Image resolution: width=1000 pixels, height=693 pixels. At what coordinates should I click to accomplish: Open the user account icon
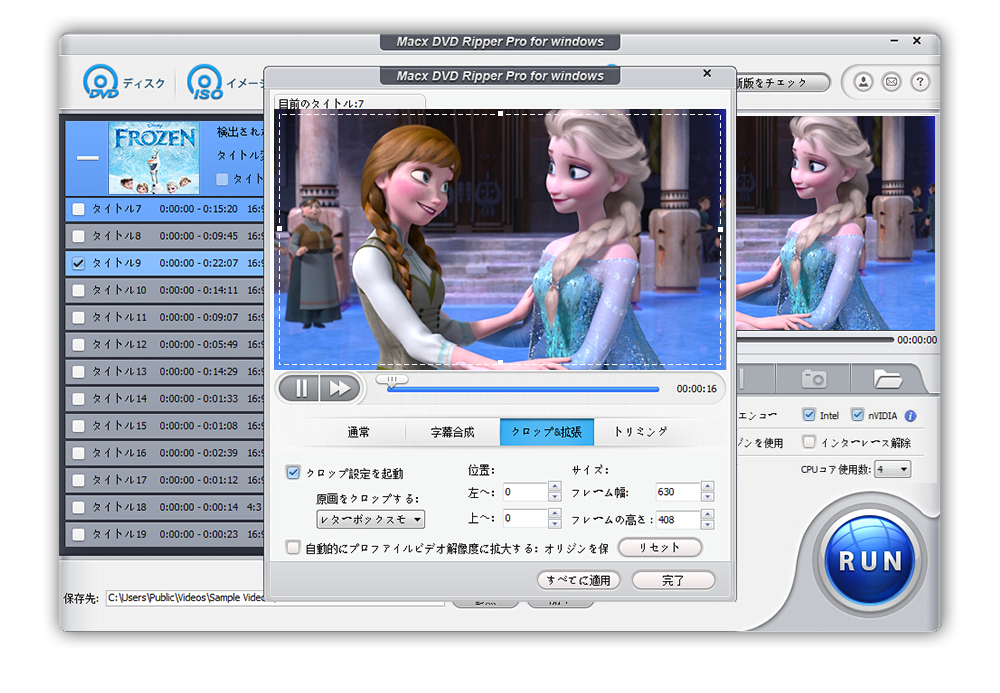tap(864, 82)
